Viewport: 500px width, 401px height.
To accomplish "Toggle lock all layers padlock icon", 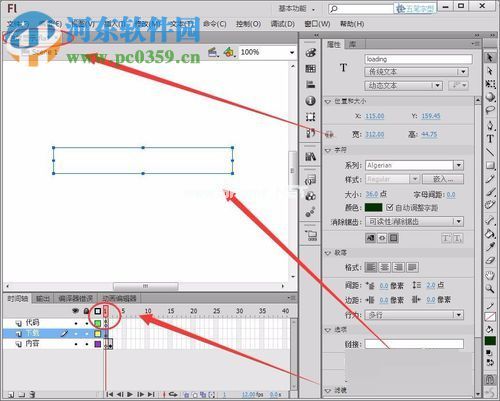I will (86, 311).
